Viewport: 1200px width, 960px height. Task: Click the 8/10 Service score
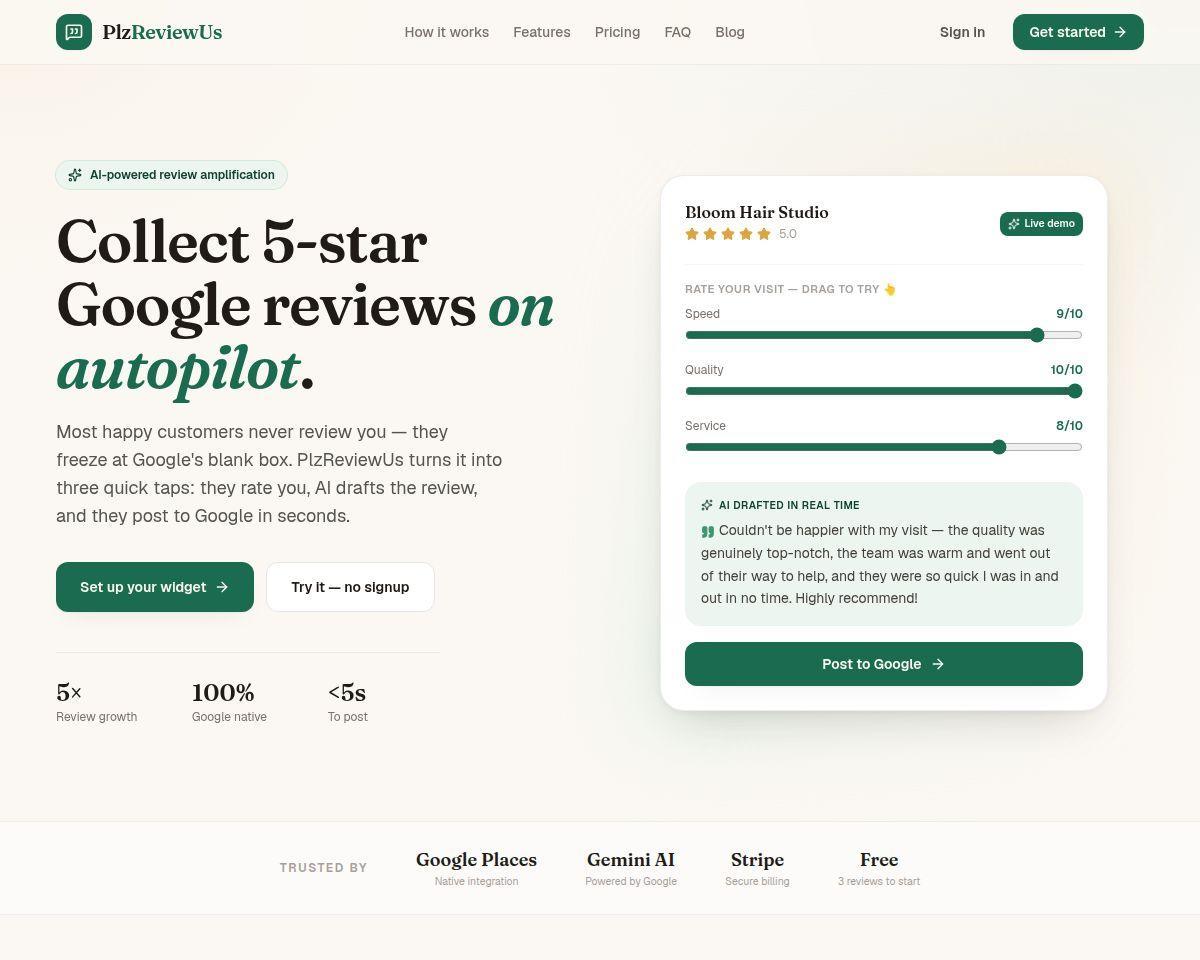click(1069, 426)
